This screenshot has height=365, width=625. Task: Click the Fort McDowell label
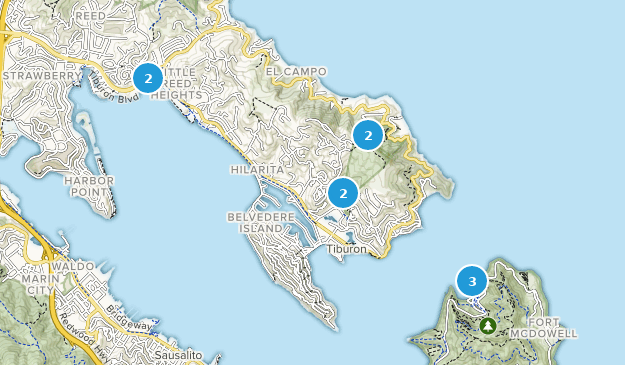pos(544,328)
